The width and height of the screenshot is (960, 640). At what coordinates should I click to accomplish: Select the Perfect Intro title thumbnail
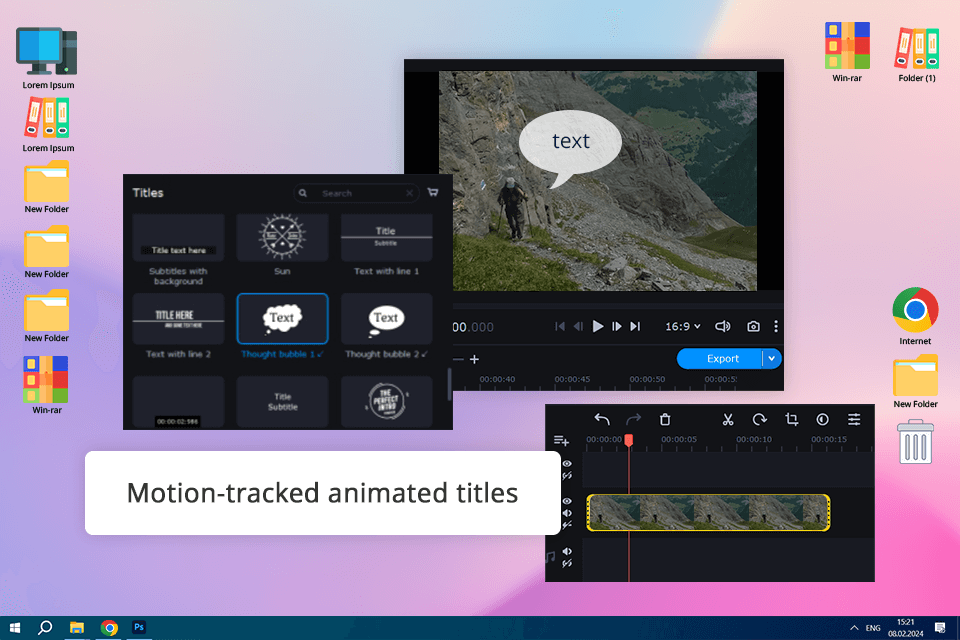click(386, 402)
